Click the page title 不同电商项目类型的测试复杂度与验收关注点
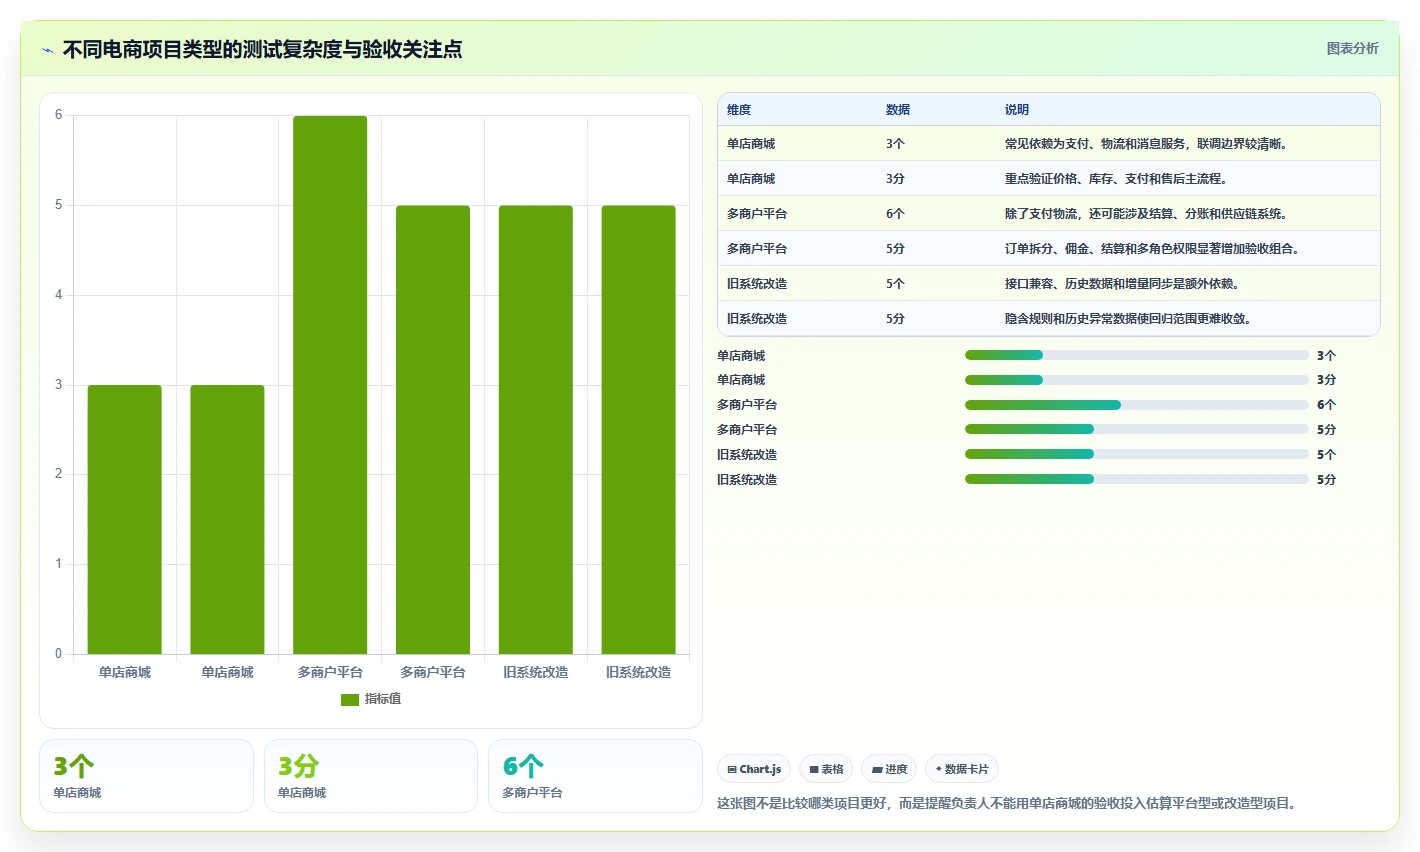This screenshot has width=1420, height=852. (x=262, y=50)
